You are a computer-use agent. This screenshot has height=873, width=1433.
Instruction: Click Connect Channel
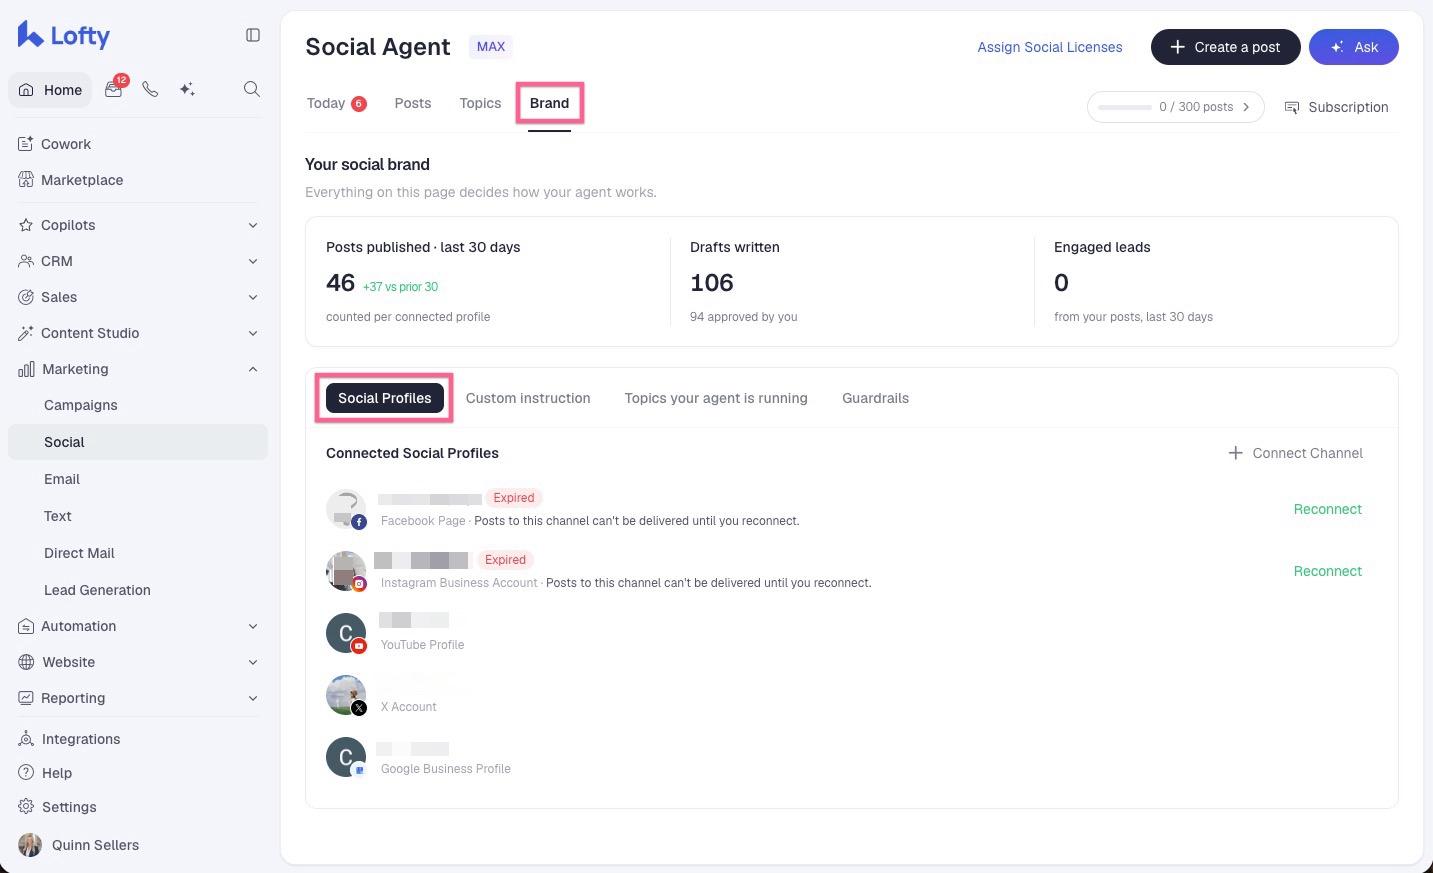(1295, 453)
